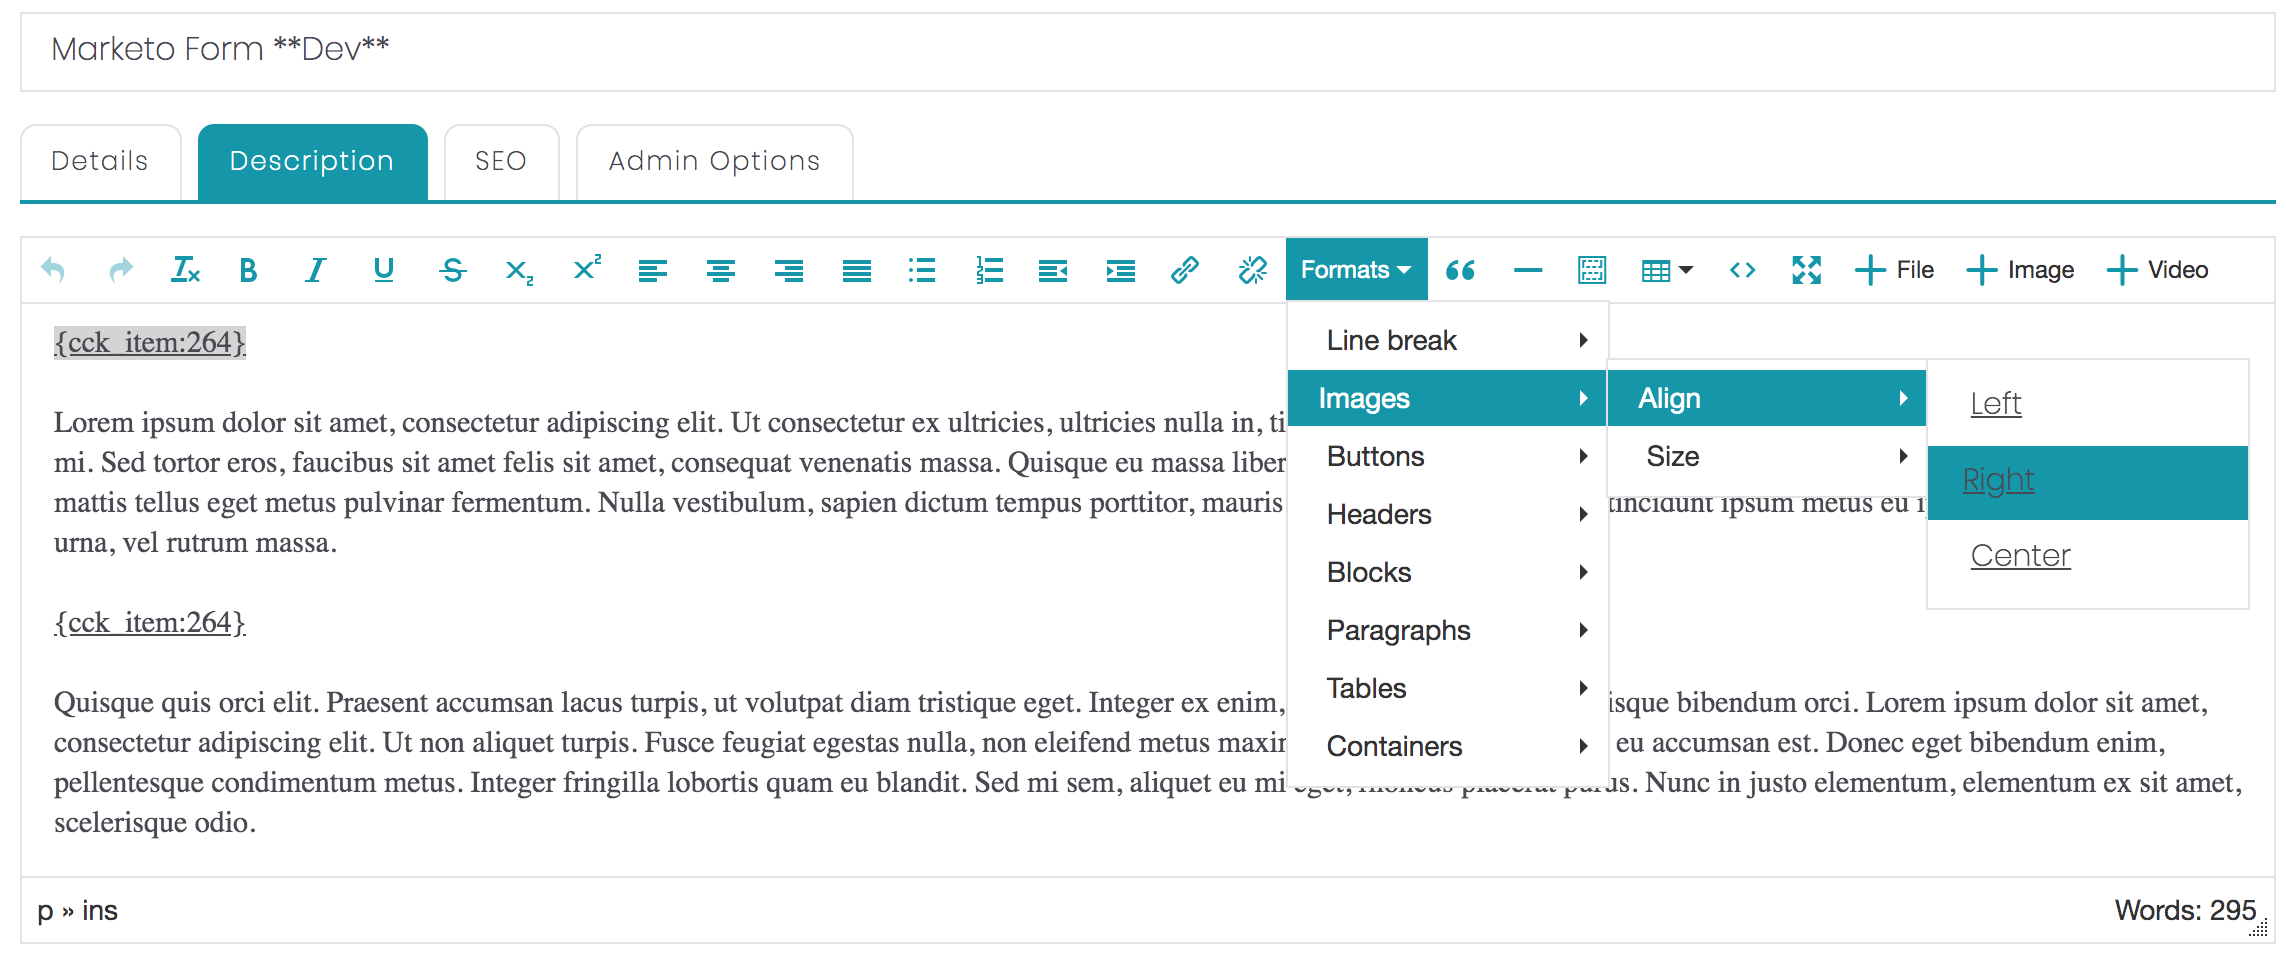Open the Formats dropdown
Image resolution: width=2286 pixels, height=954 pixels.
click(1355, 270)
